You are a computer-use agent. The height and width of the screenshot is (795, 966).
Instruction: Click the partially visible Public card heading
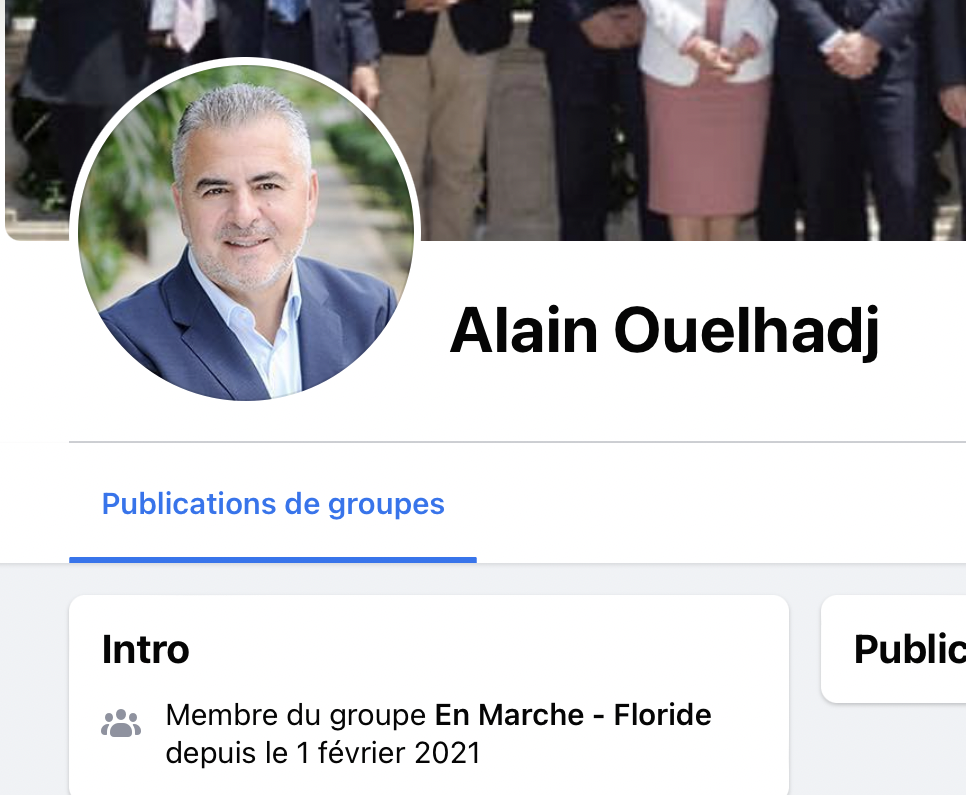[909, 650]
